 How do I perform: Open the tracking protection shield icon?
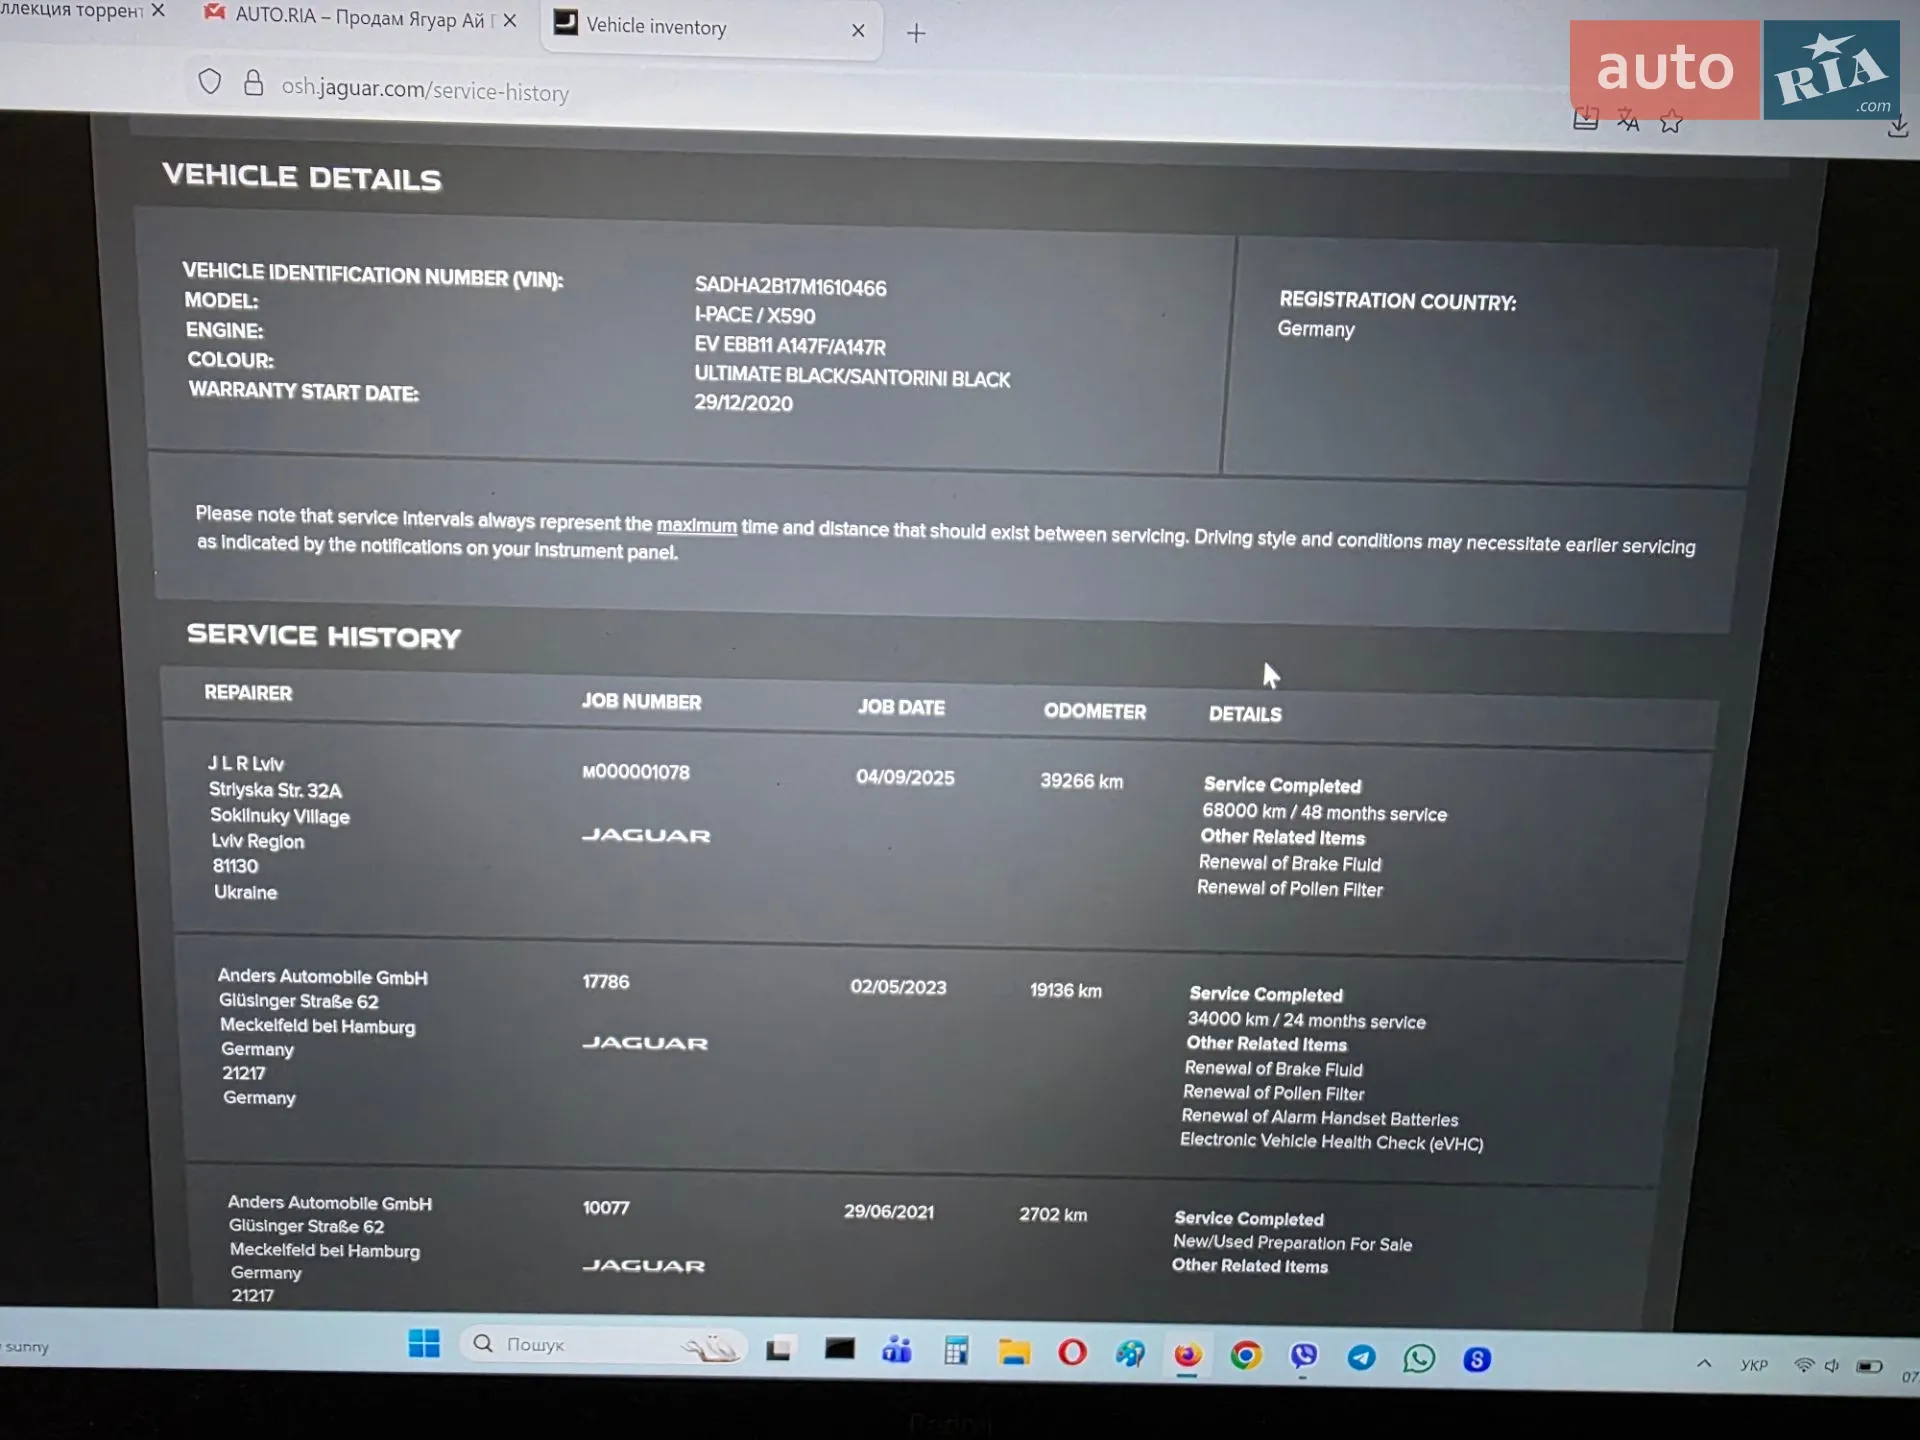(210, 81)
